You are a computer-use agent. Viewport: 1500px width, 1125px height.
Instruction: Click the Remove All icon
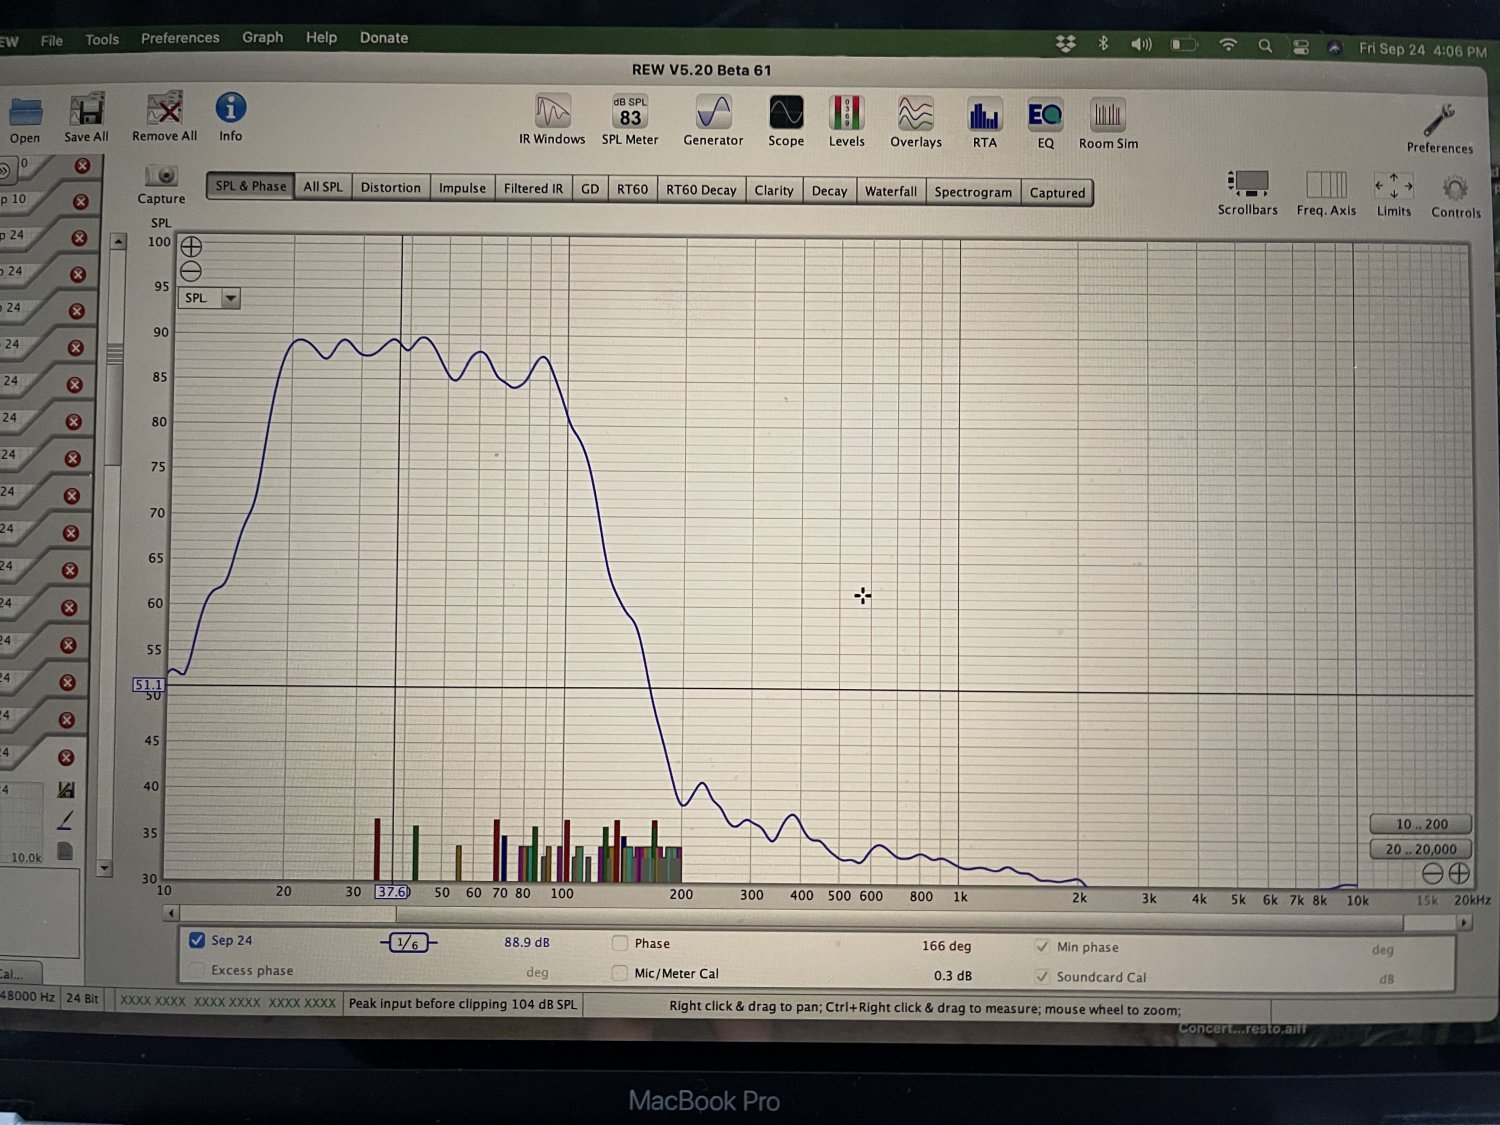[x=164, y=109]
